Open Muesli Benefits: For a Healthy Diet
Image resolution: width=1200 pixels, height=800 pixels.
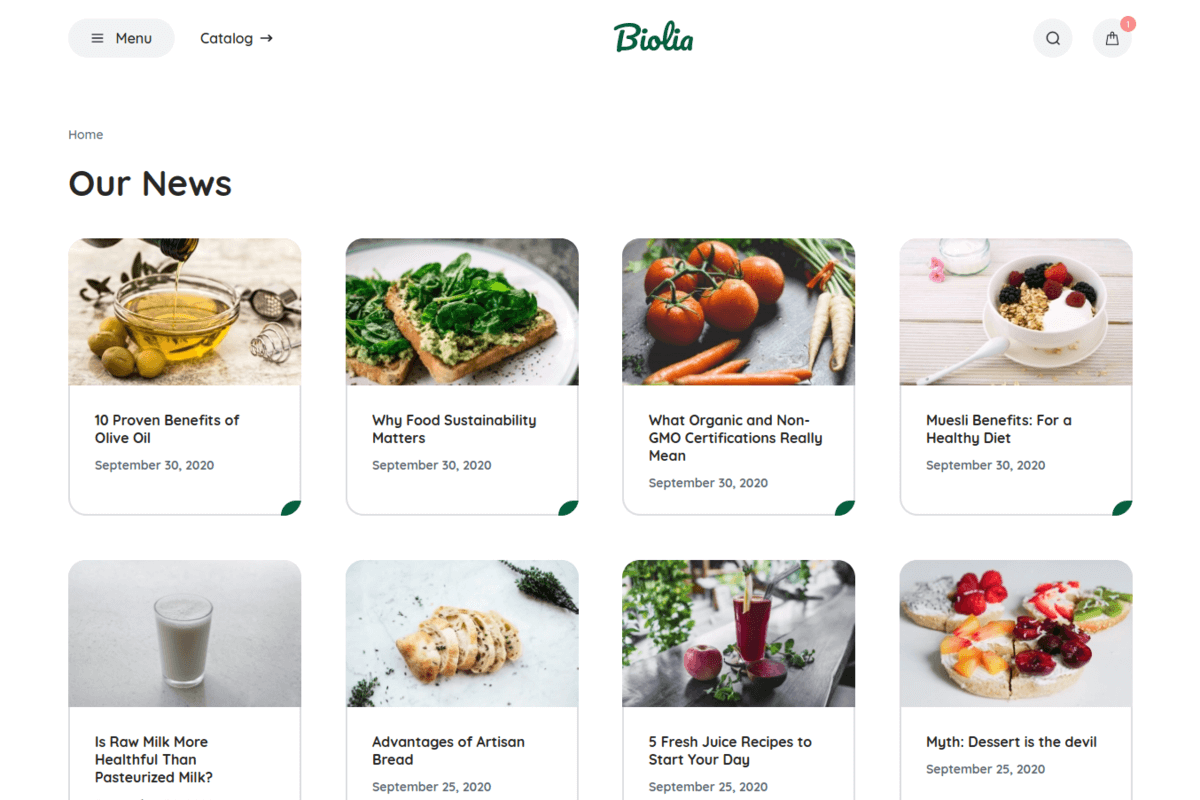(999, 429)
